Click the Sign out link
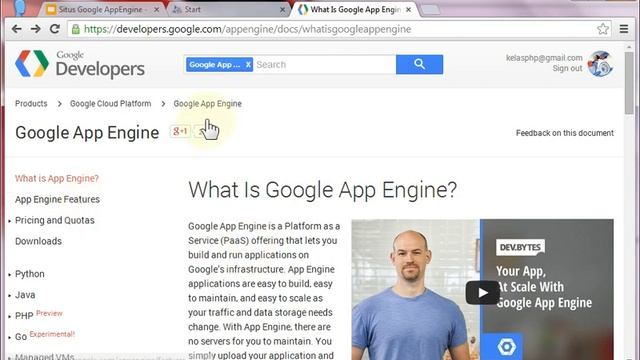Viewport: 640px width, 360px height. pyautogui.click(x=567, y=69)
